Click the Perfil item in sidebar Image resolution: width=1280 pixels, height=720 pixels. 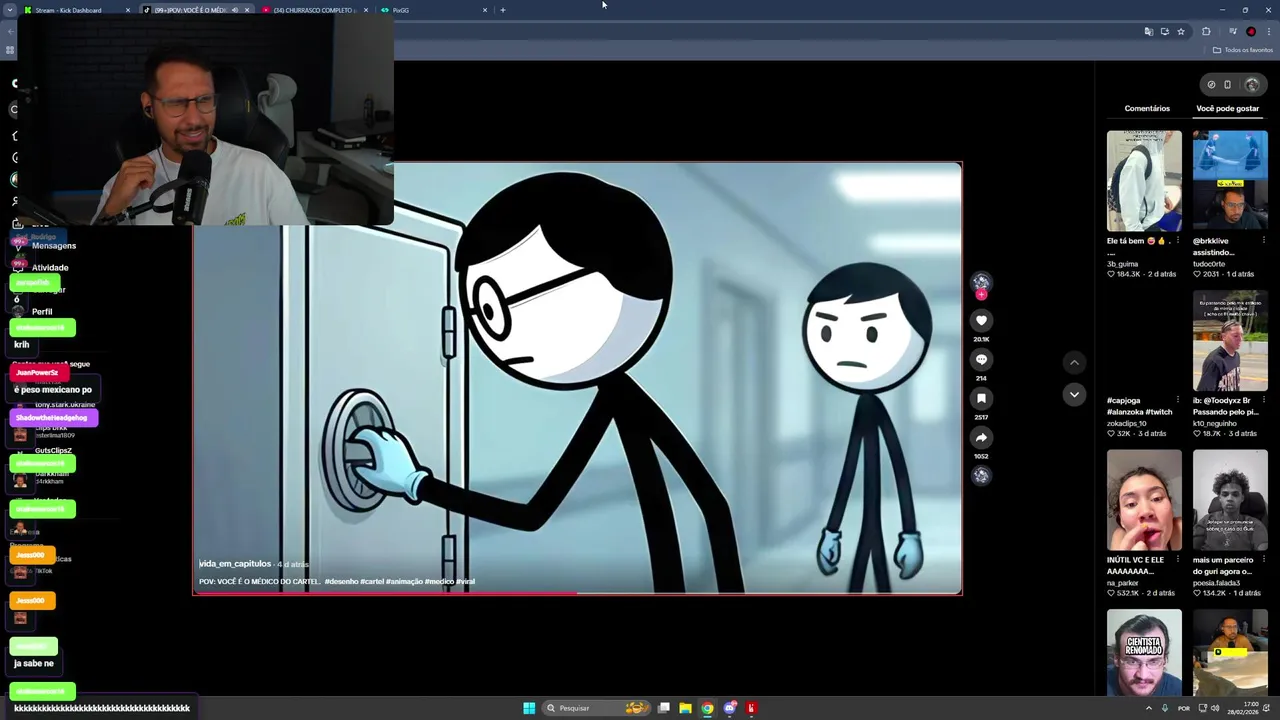[42, 312]
